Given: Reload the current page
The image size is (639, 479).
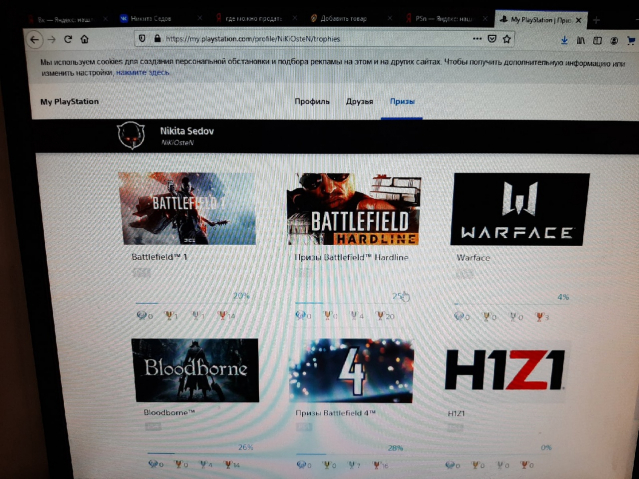Looking at the screenshot, I should pos(68,39).
